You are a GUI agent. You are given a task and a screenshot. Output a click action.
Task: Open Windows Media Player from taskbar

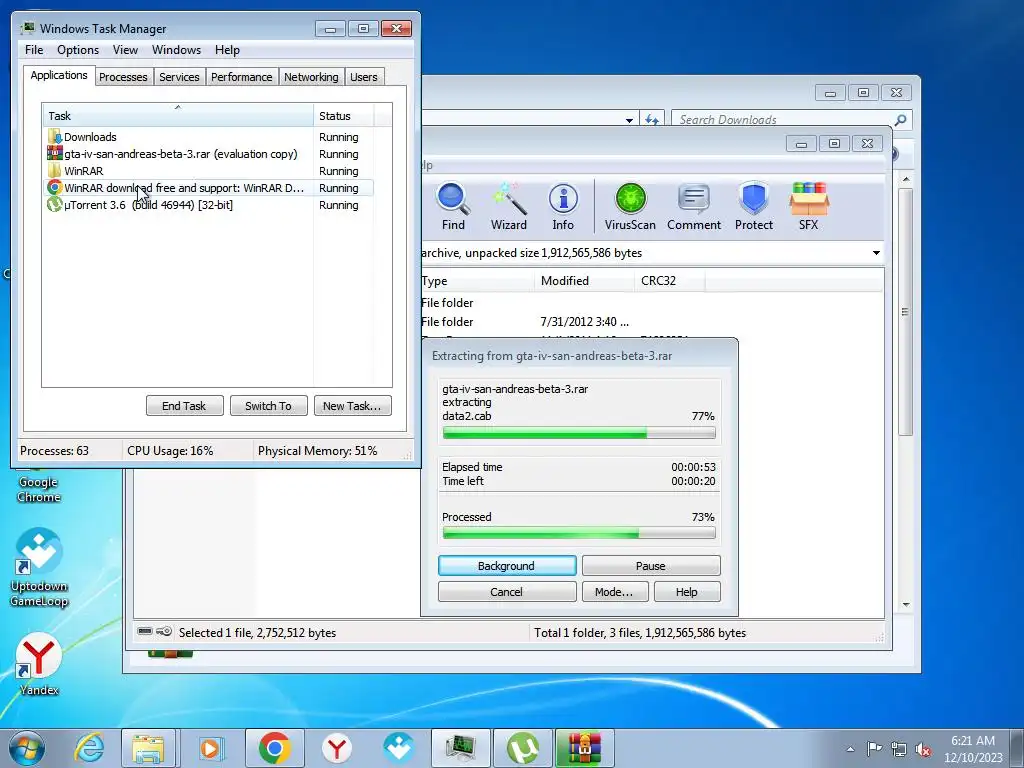(210, 748)
